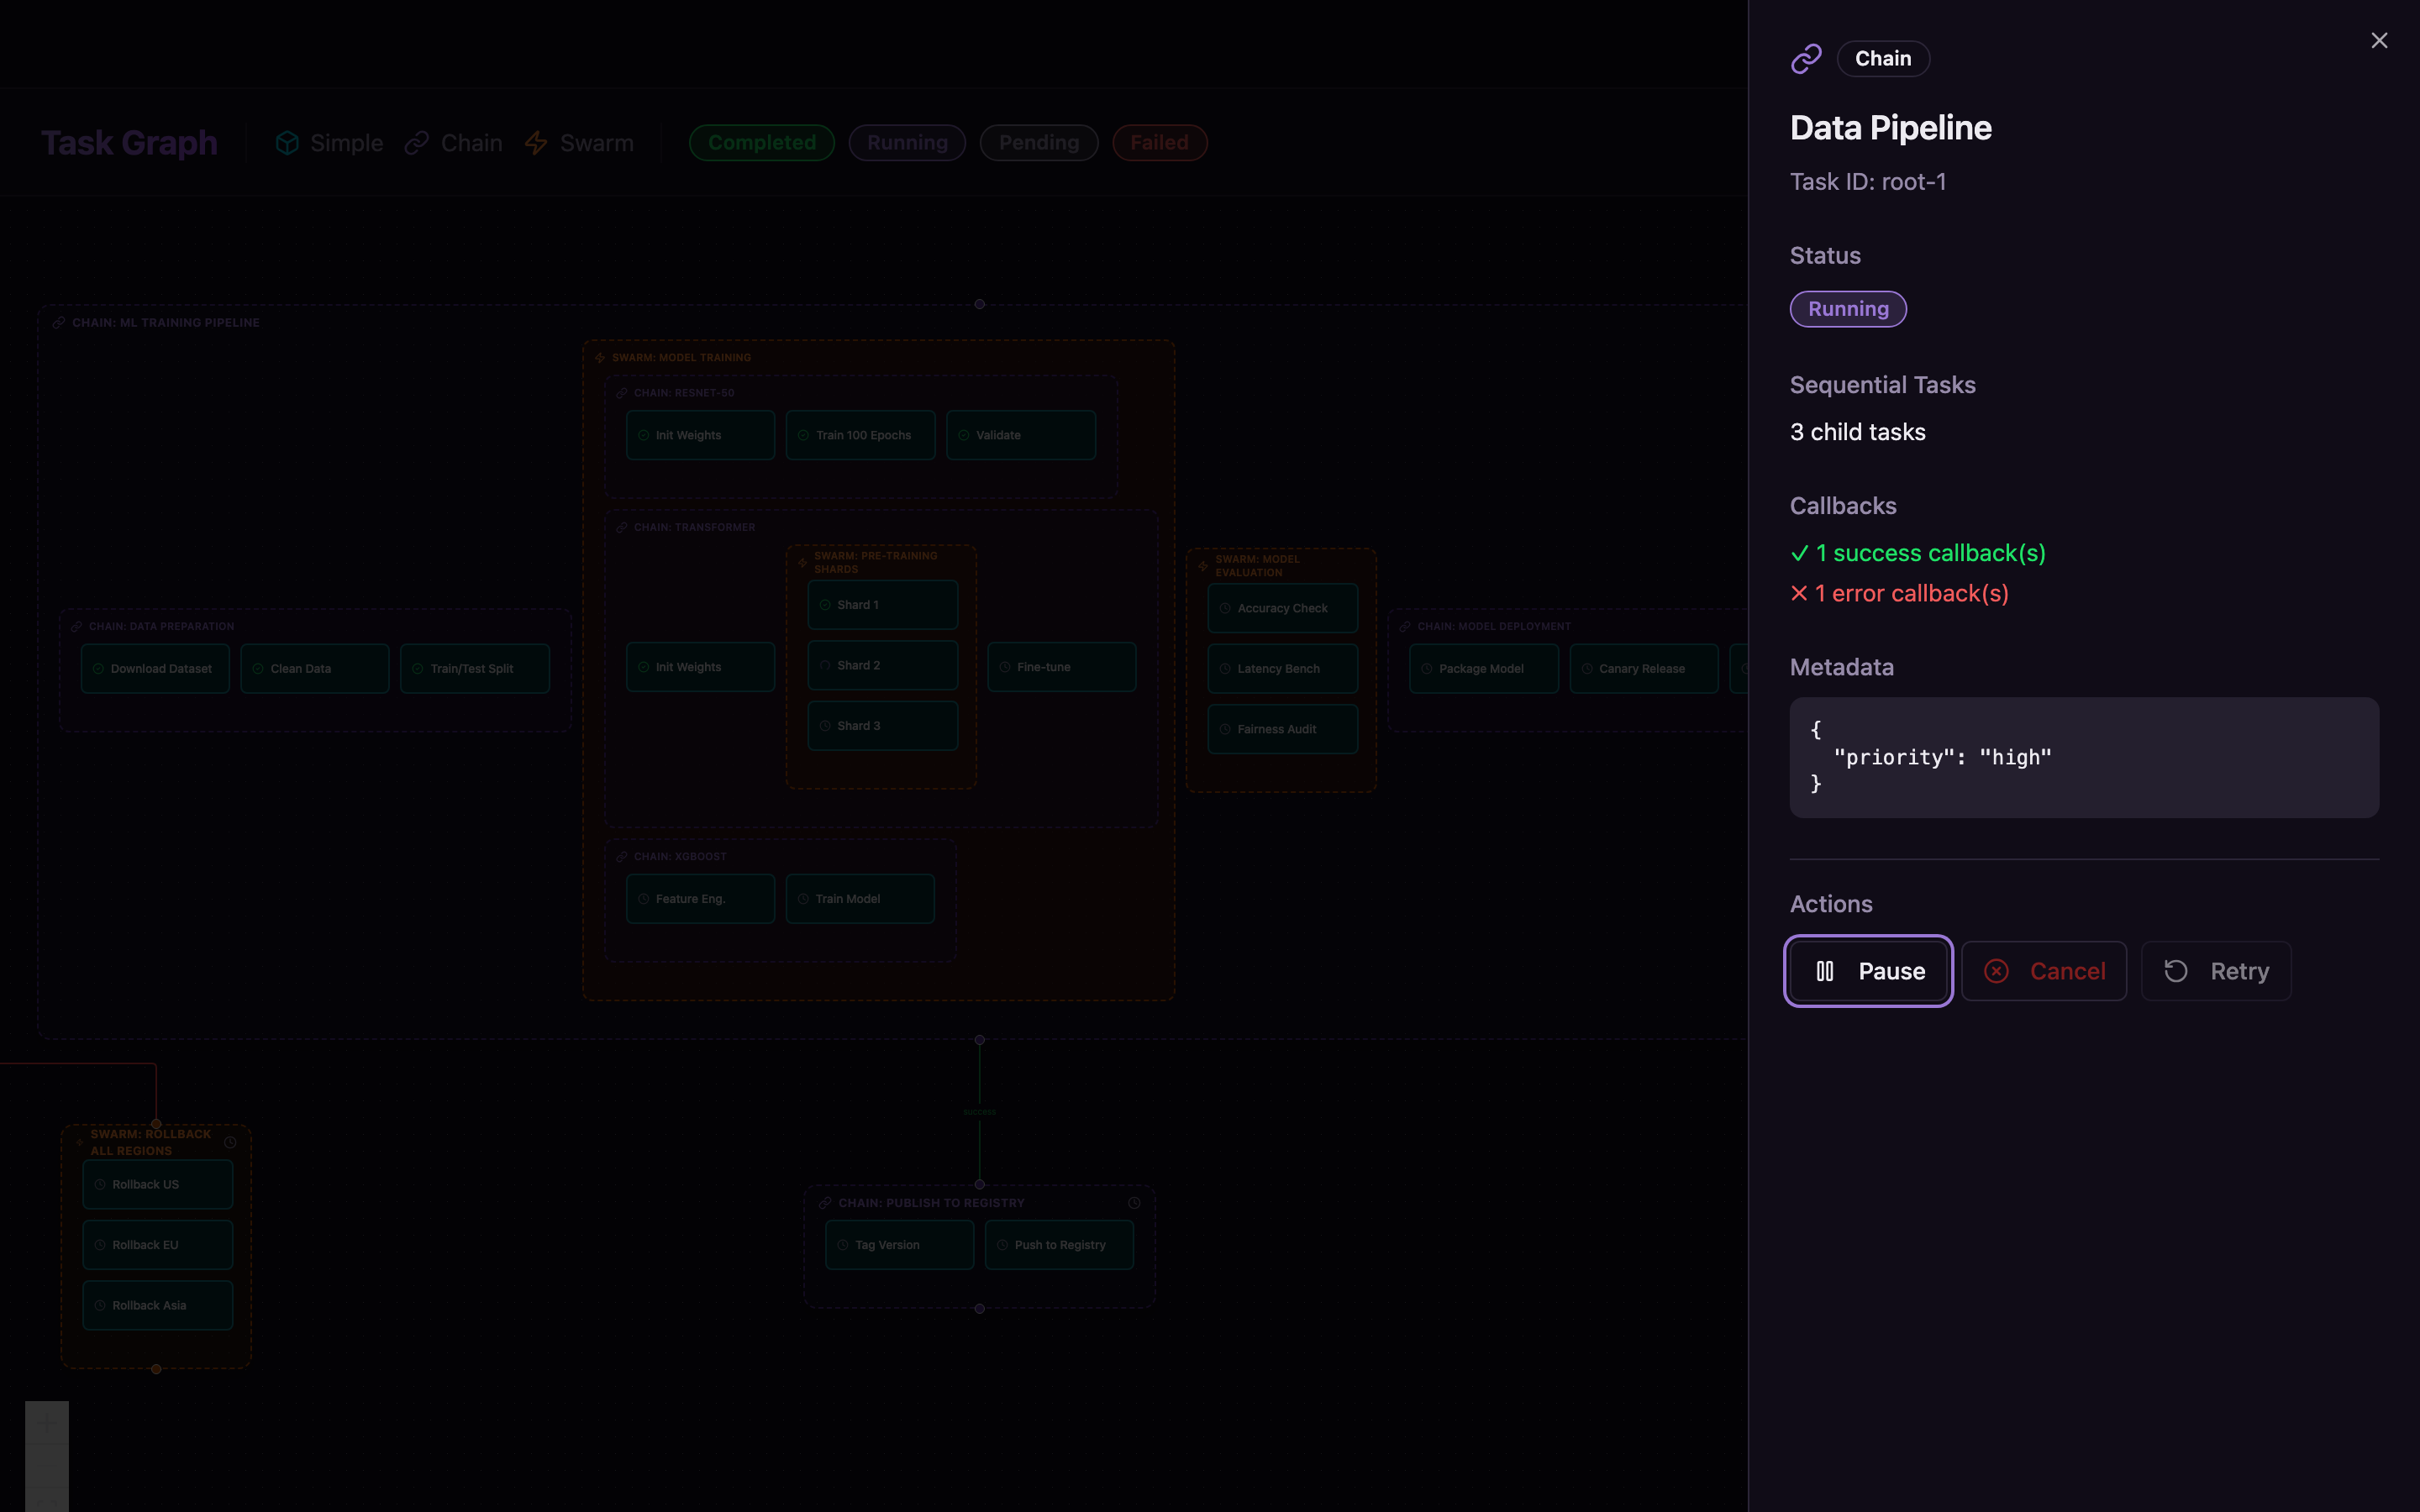Click the Chain link icon in the header toolbar
2420x1512 pixels.
click(x=416, y=143)
